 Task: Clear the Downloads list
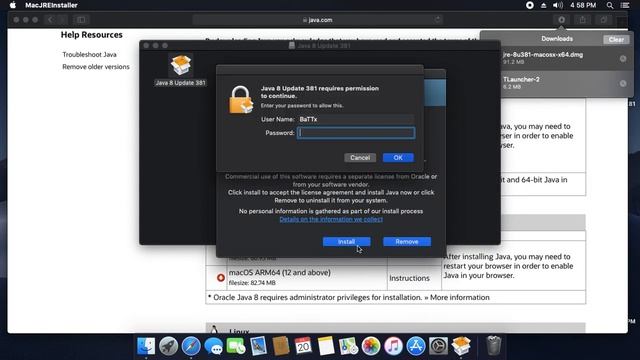tap(616, 40)
